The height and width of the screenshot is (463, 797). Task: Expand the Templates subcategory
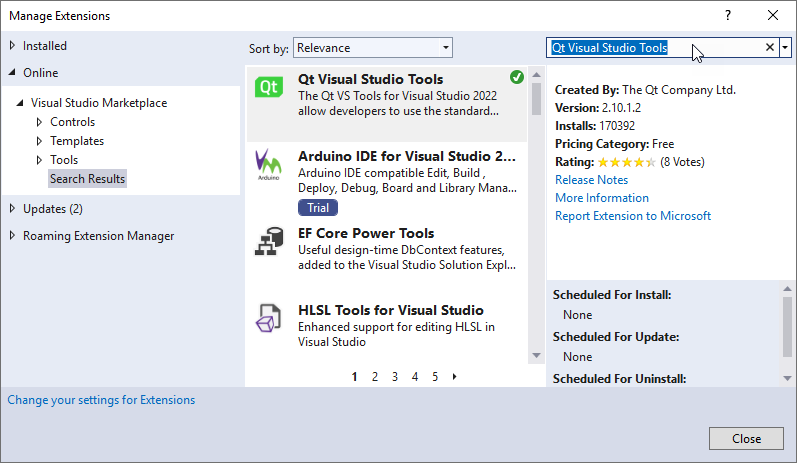pos(39,141)
